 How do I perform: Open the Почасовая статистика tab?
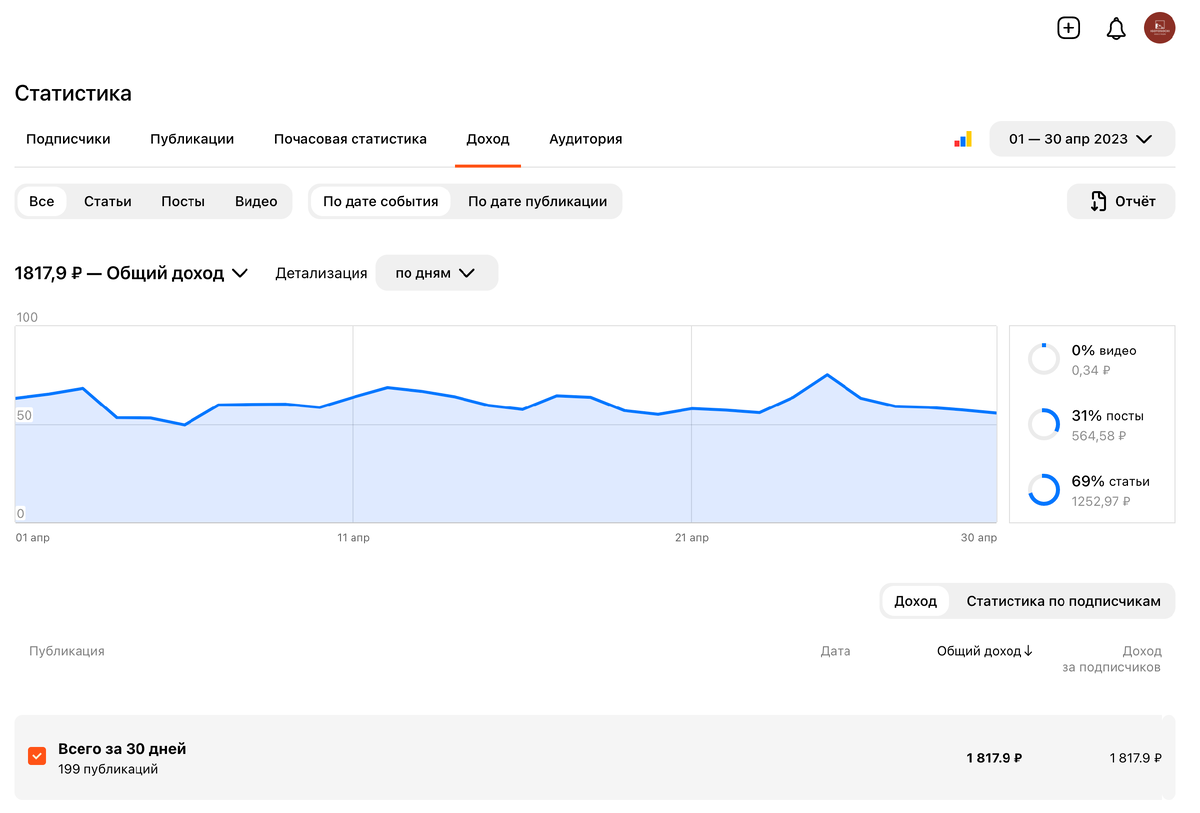tap(350, 139)
